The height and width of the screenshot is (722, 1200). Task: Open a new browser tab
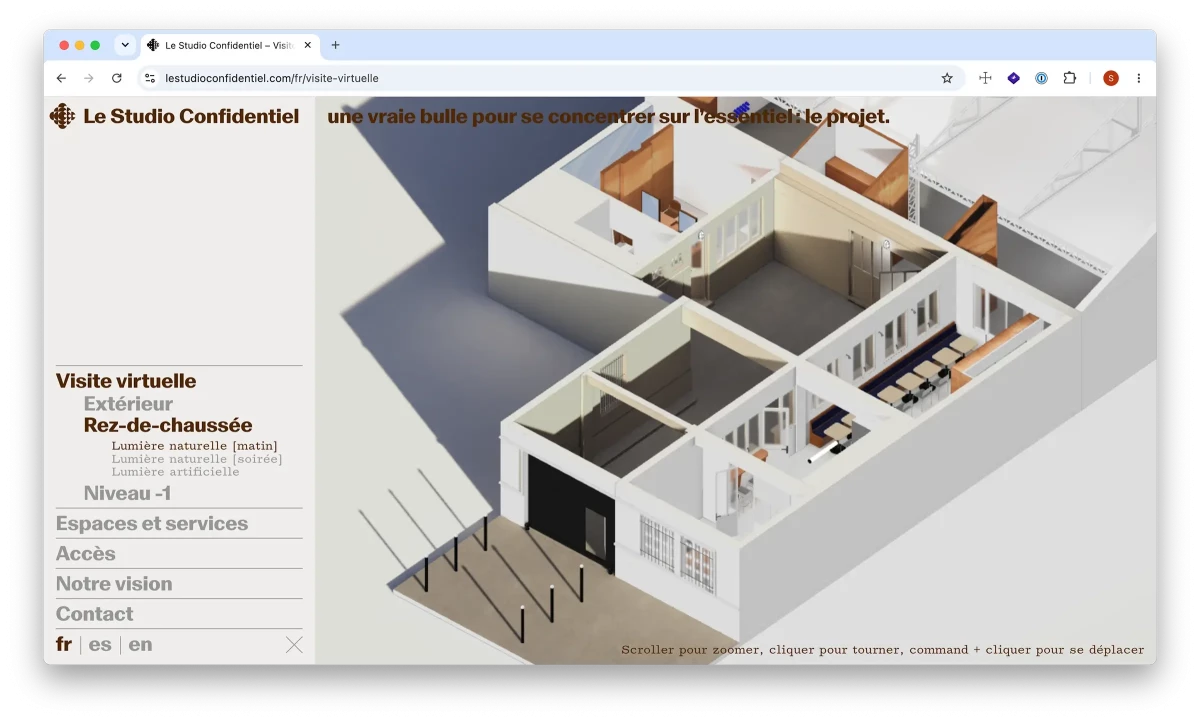(335, 45)
